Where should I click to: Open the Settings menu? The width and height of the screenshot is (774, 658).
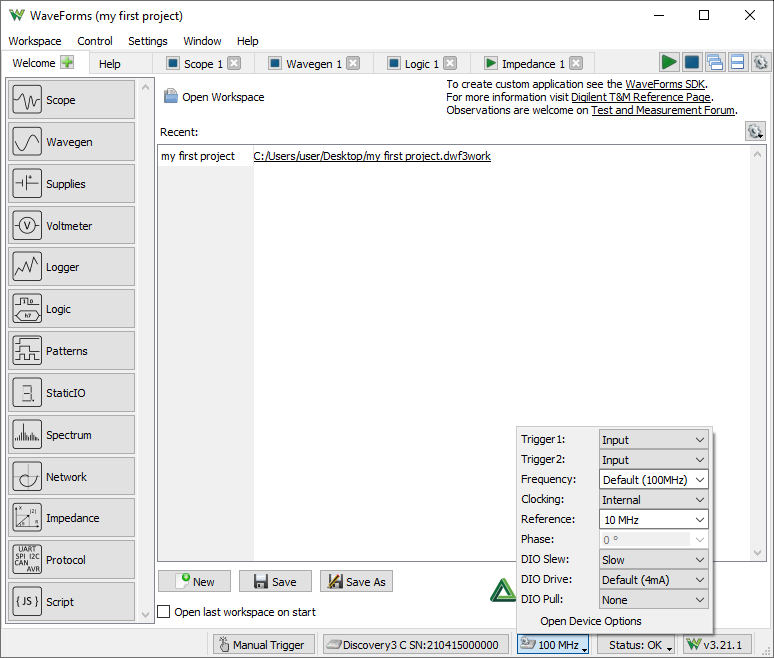click(x=148, y=41)
